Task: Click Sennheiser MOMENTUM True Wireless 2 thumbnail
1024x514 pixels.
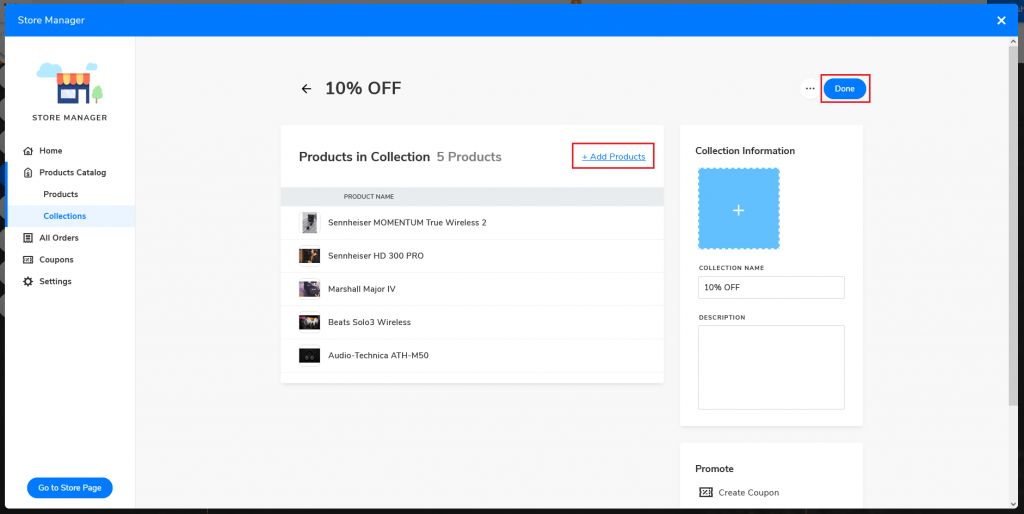Action: coord(310,223)
